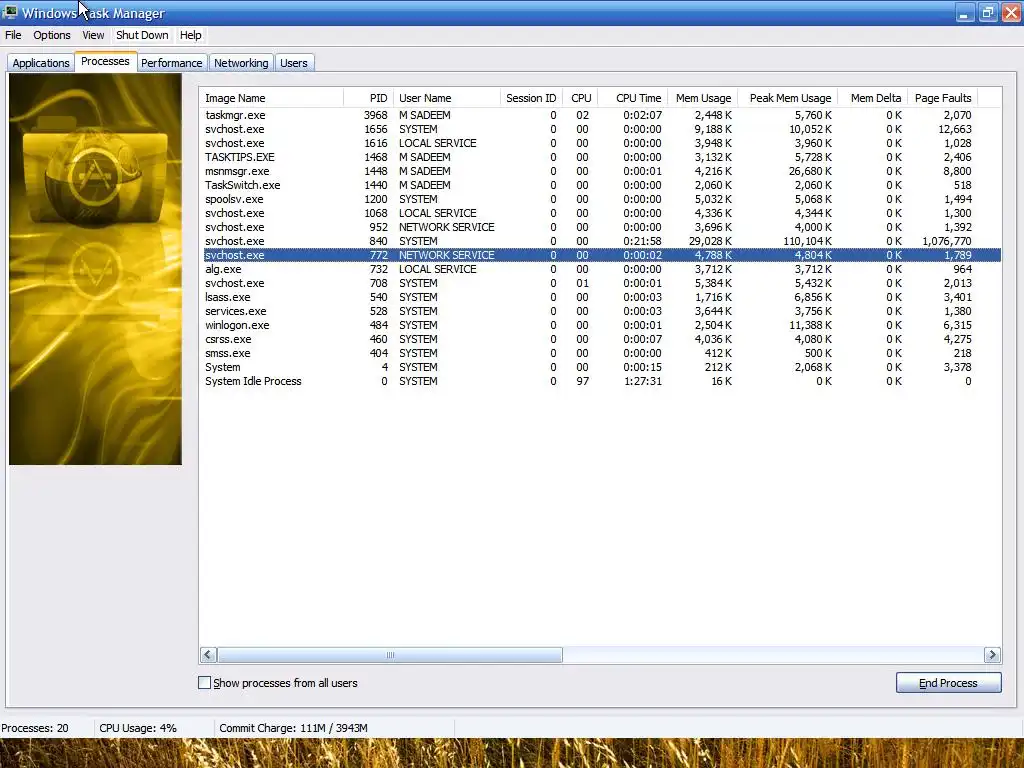Click the Processes: 20 status entry
The width and height of the screenshot is (1024, 768).
(x=35, y=728)
